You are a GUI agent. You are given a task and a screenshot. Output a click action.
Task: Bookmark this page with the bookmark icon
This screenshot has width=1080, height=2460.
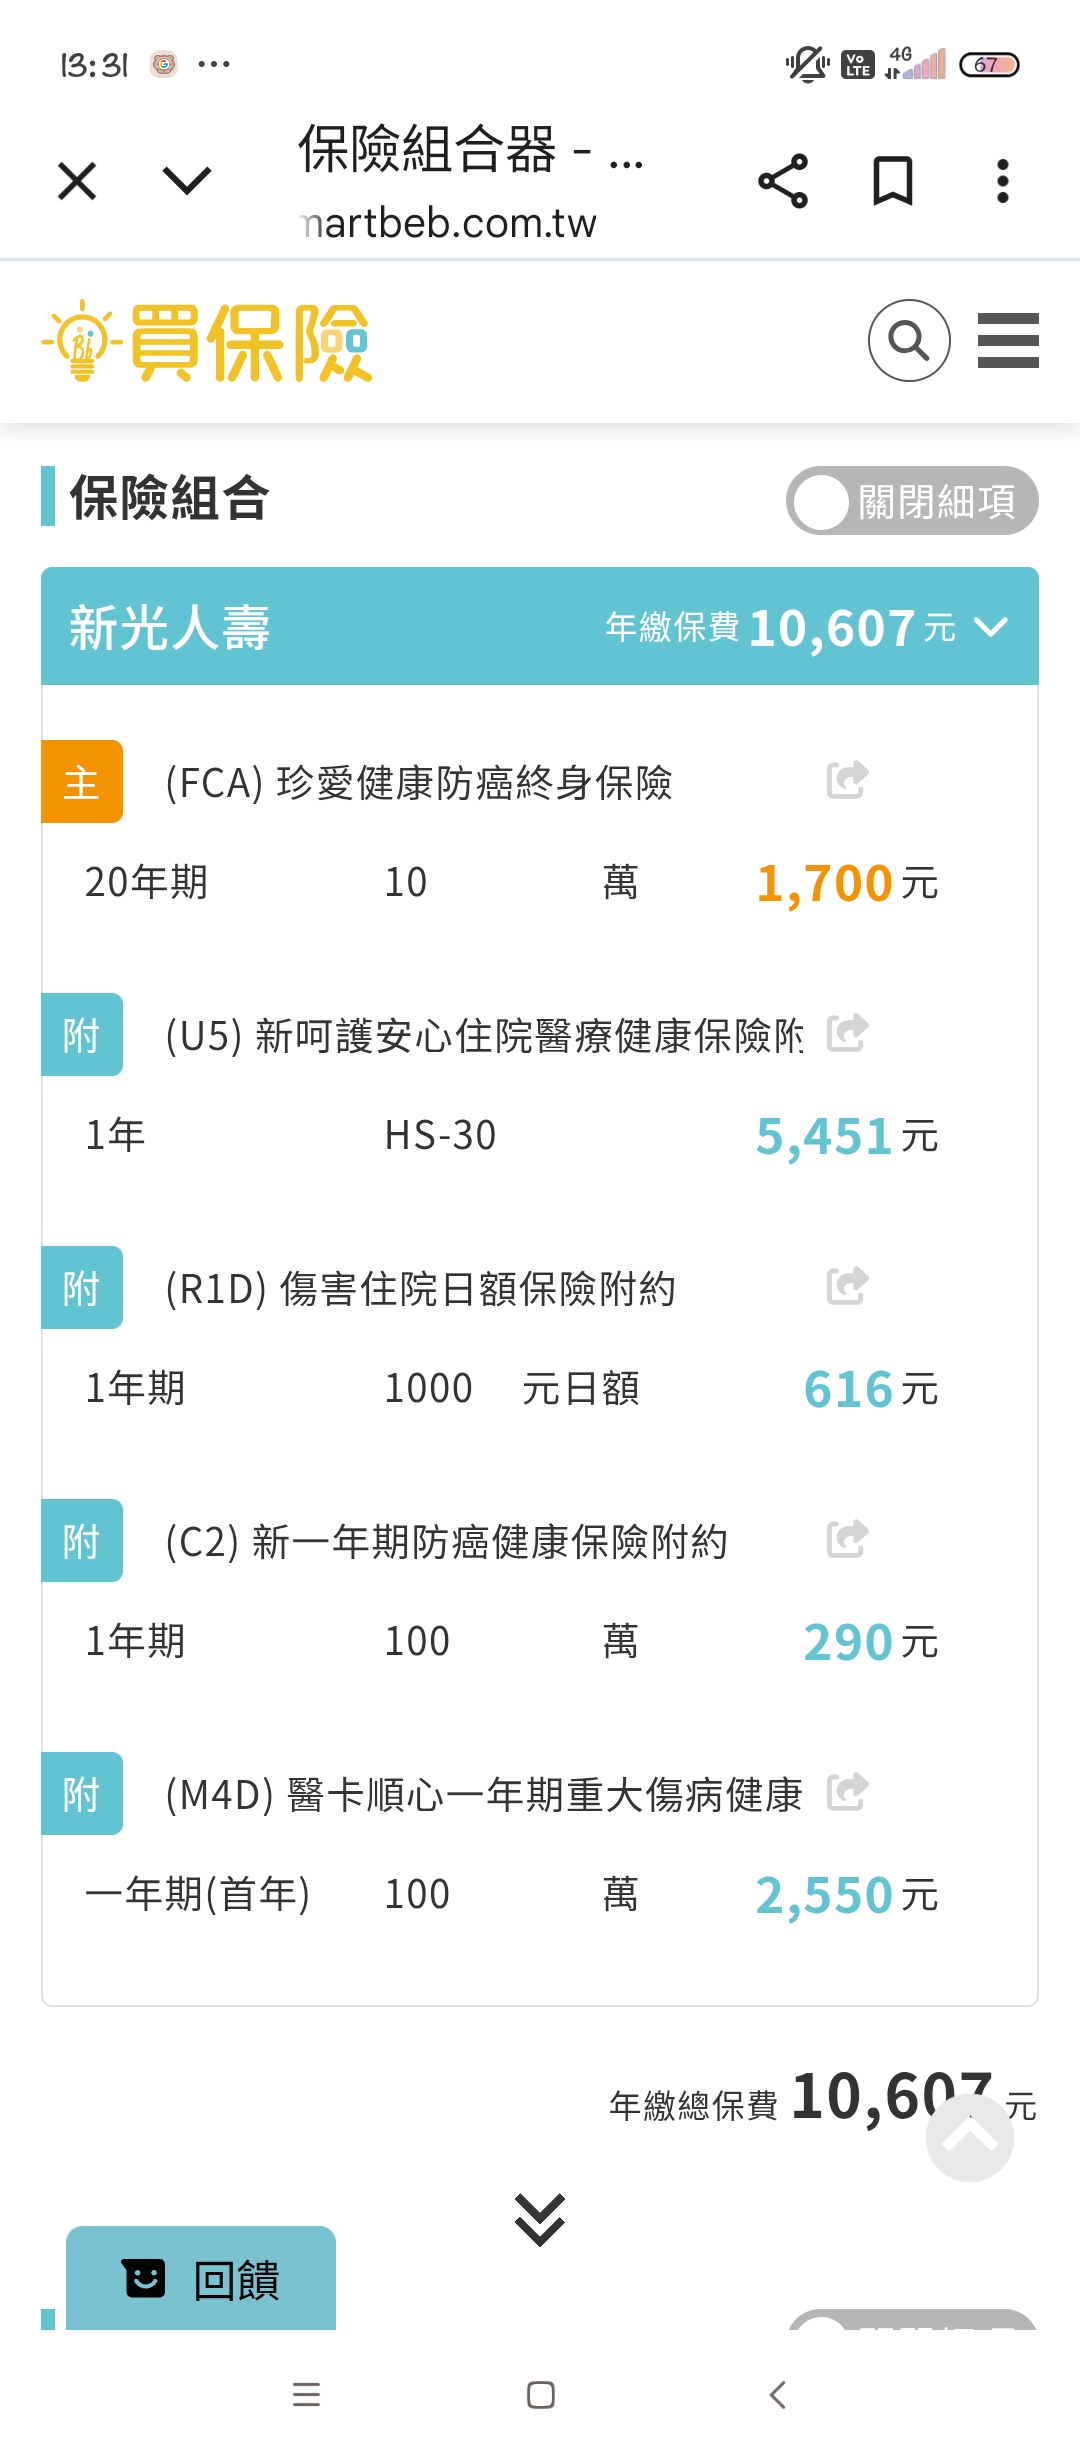[892, 181]
